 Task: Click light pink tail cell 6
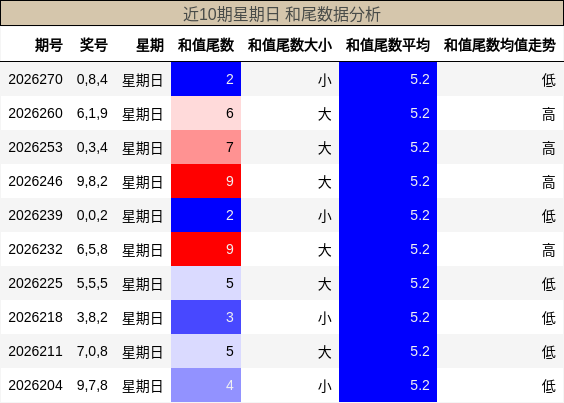(x=206, y=113)
